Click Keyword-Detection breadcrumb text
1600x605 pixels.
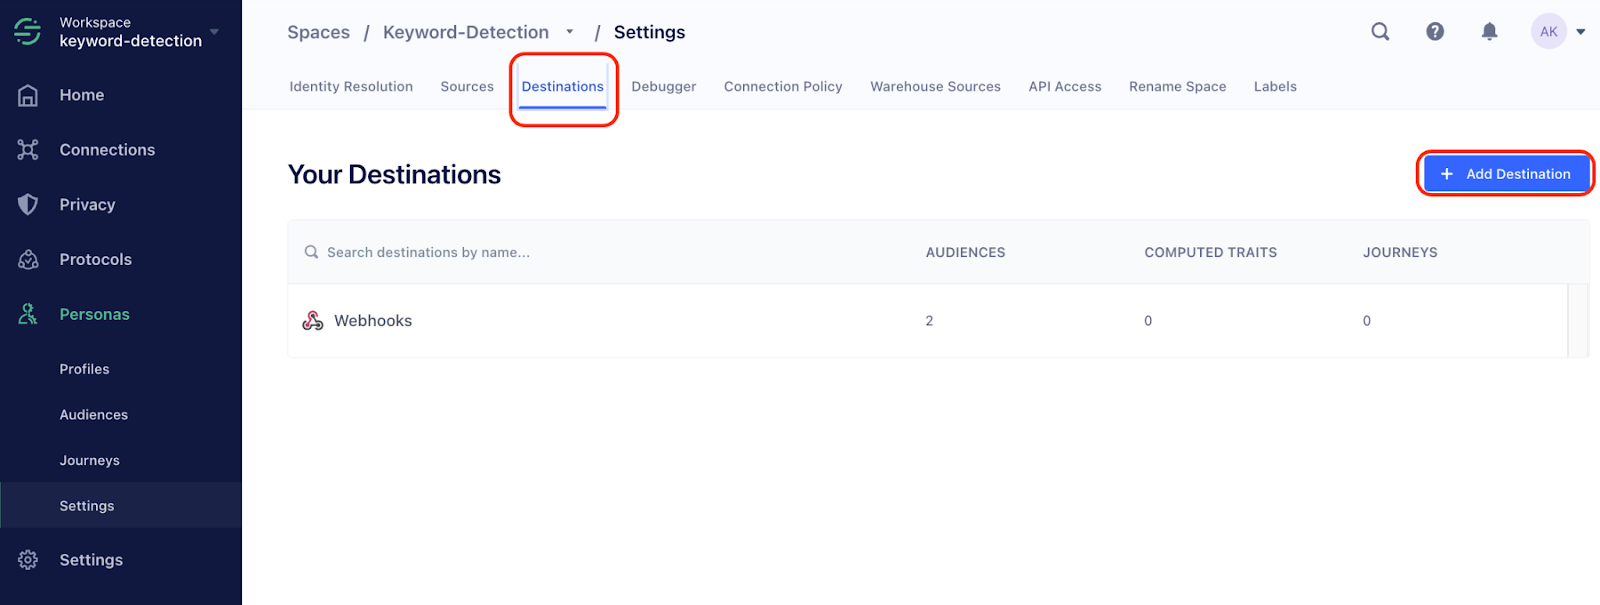click(x=466, y=32)
